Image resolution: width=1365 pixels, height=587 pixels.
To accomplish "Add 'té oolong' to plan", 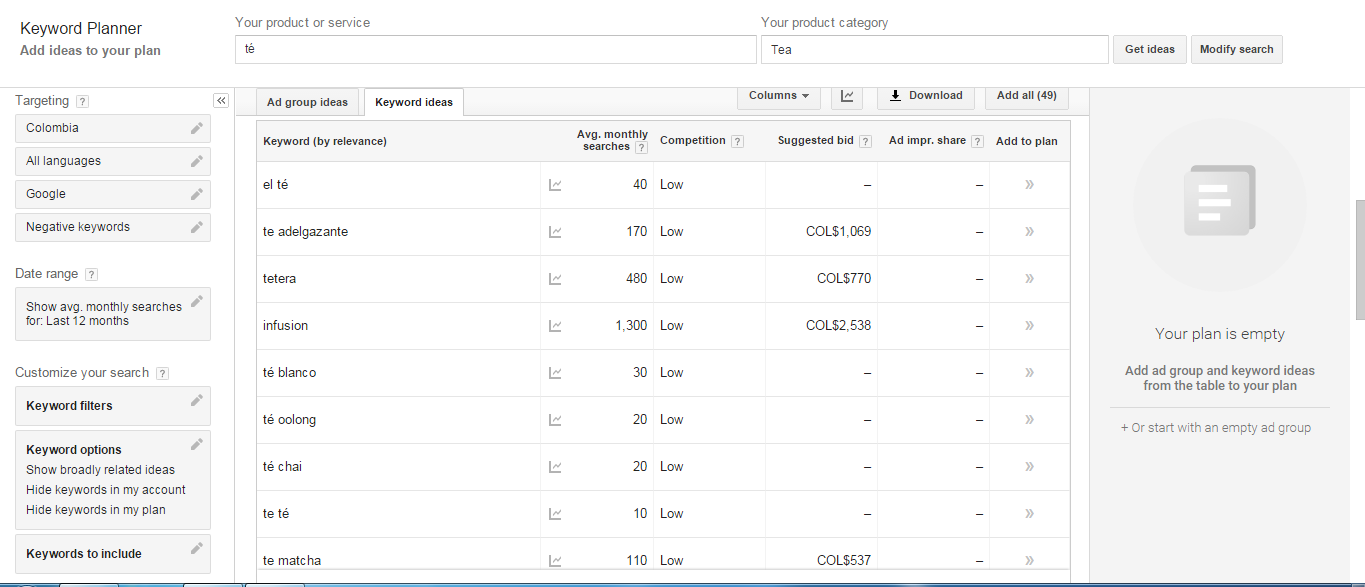I will (1029, 420).
